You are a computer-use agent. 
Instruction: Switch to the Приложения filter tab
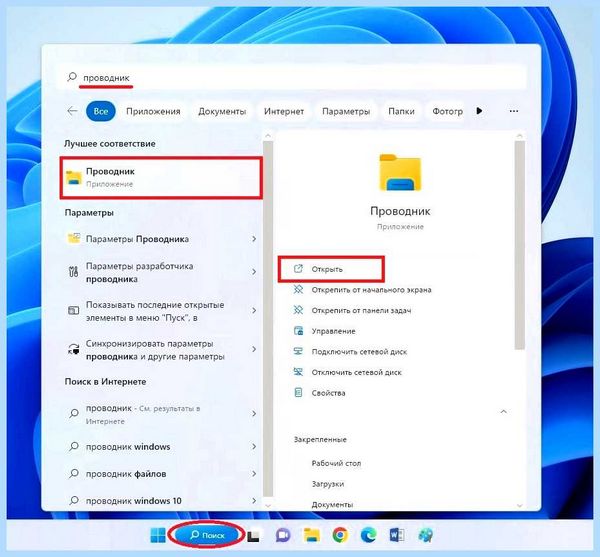tap(153, 111)
